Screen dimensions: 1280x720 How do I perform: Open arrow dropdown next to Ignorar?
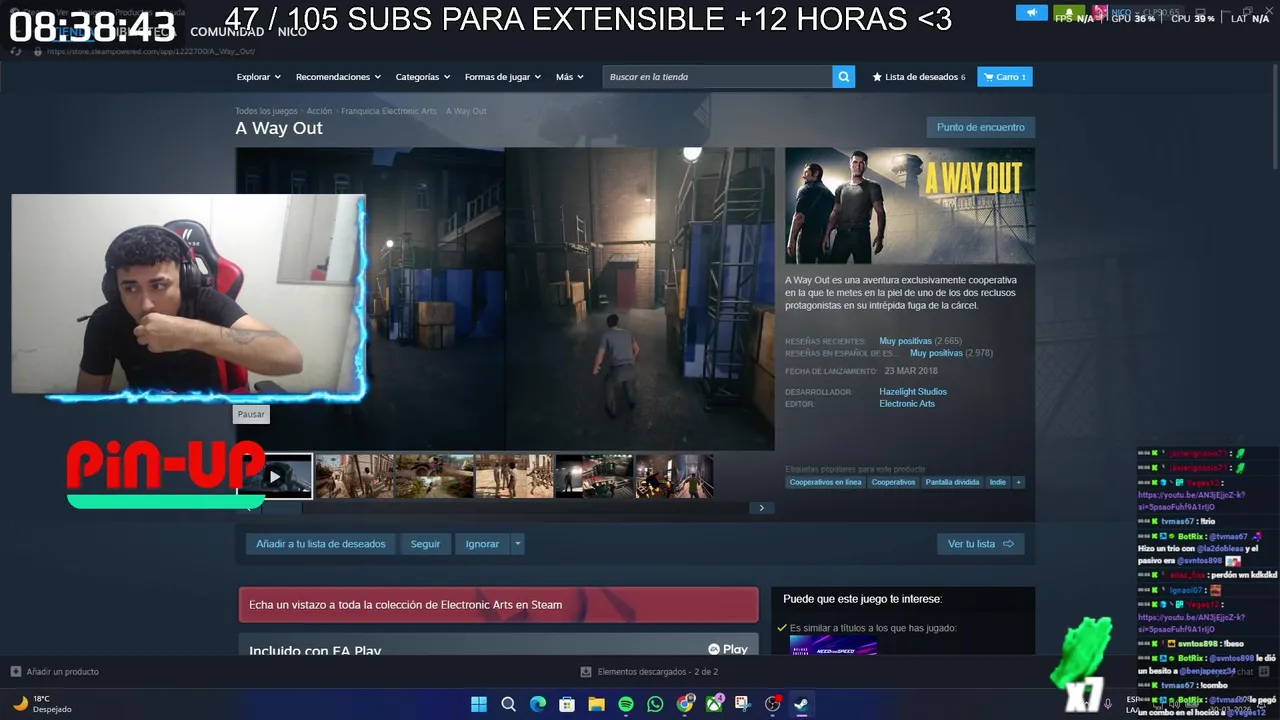pos(517,544)
